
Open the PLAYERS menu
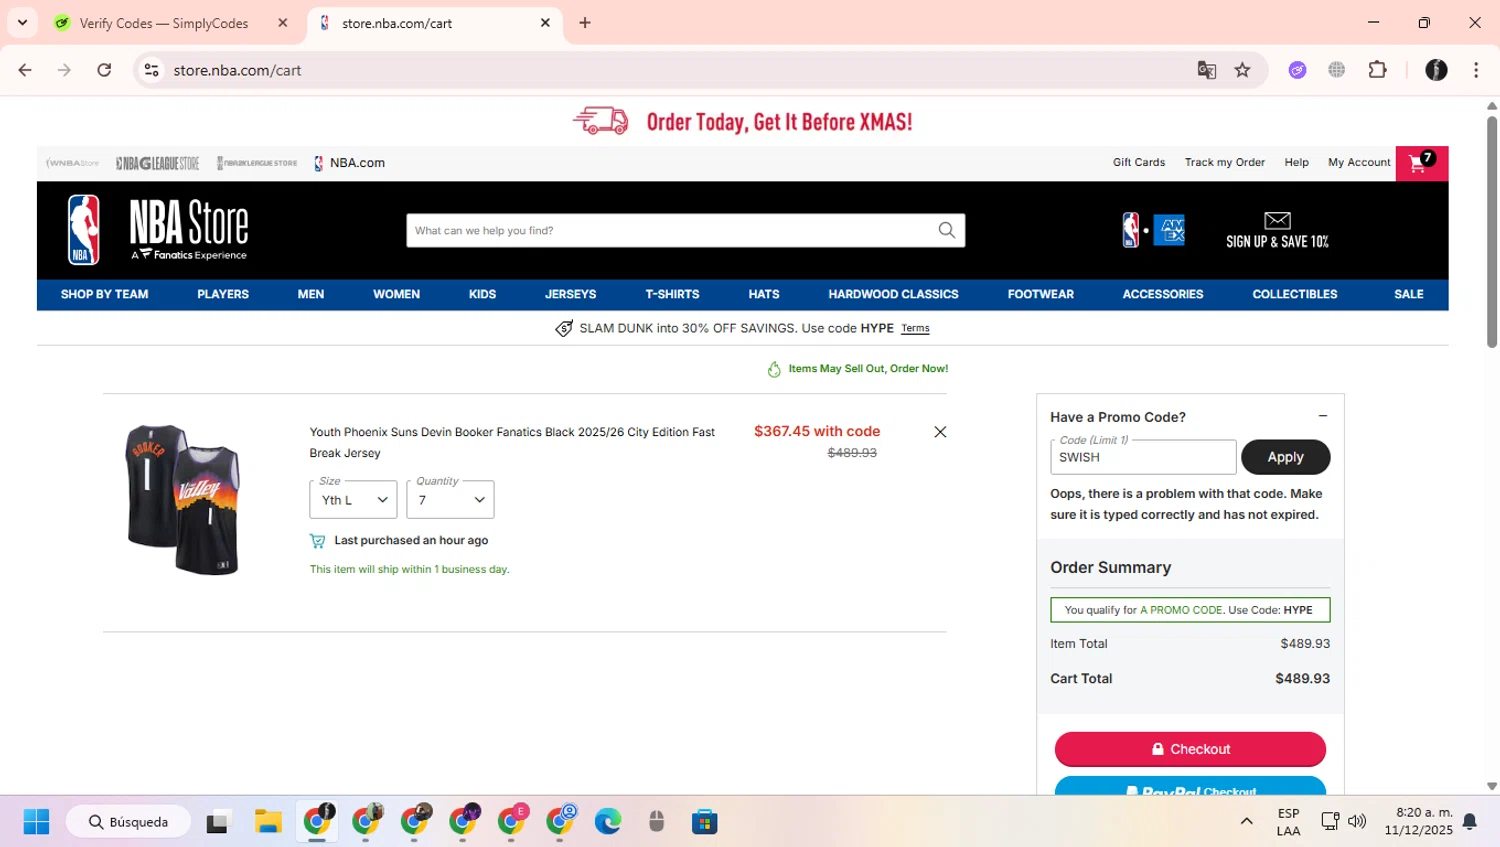tap(223, 294)
